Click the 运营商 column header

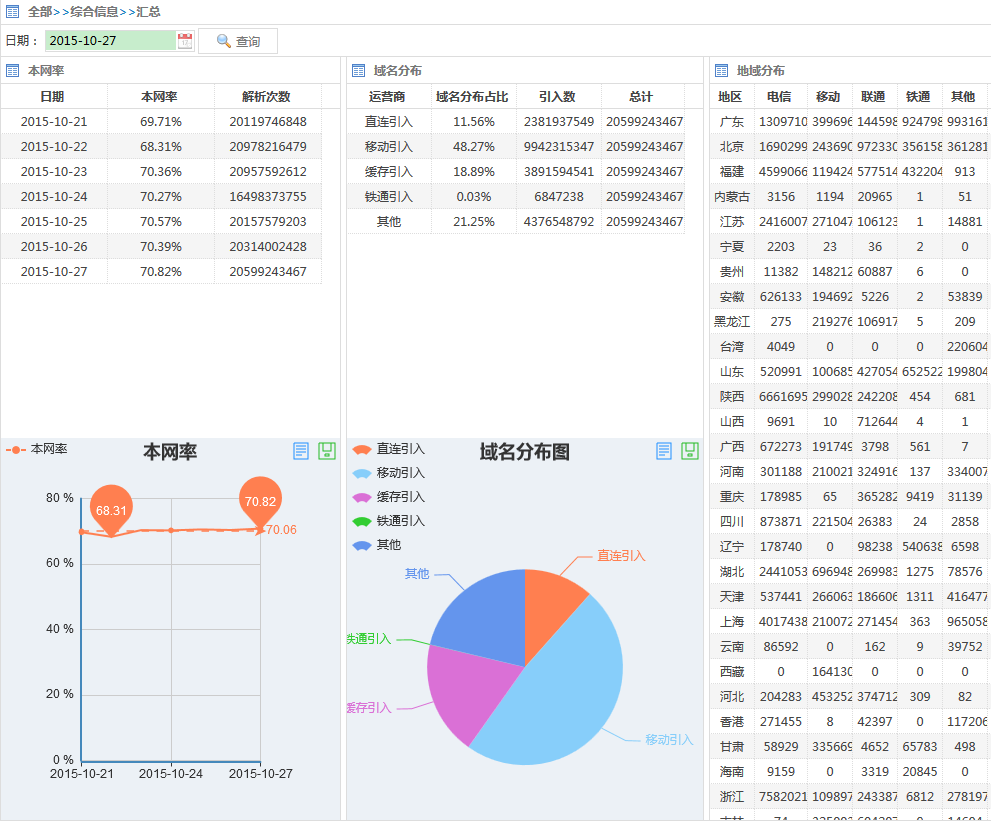click(387, 97)
